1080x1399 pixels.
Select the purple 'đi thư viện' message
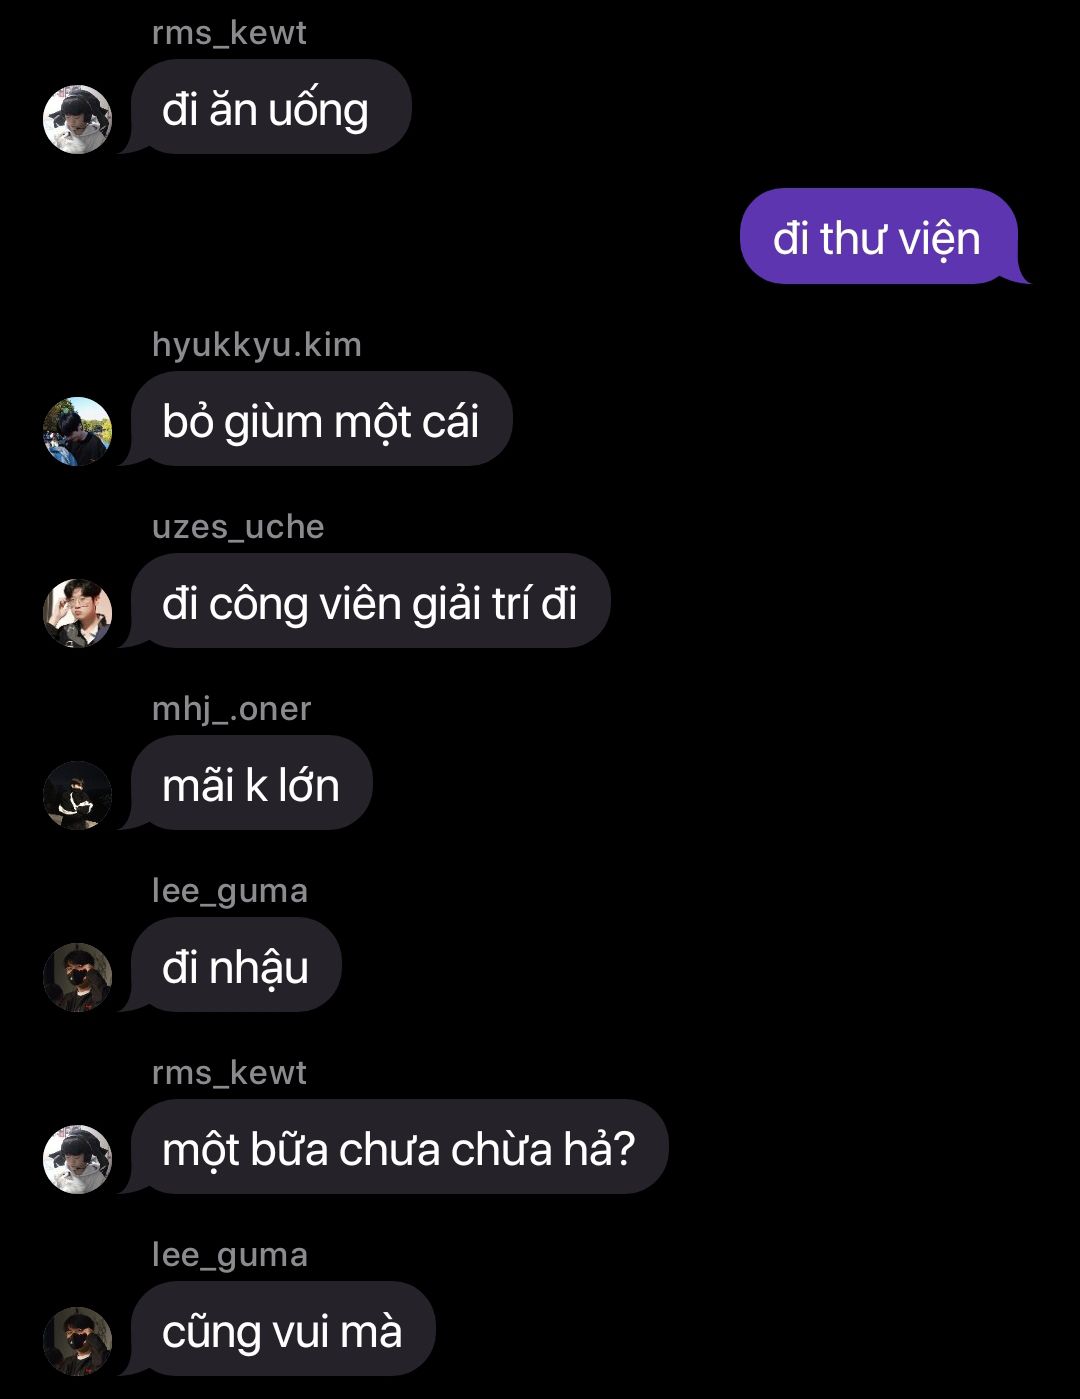pyautogui.click(x=881, y=237)
